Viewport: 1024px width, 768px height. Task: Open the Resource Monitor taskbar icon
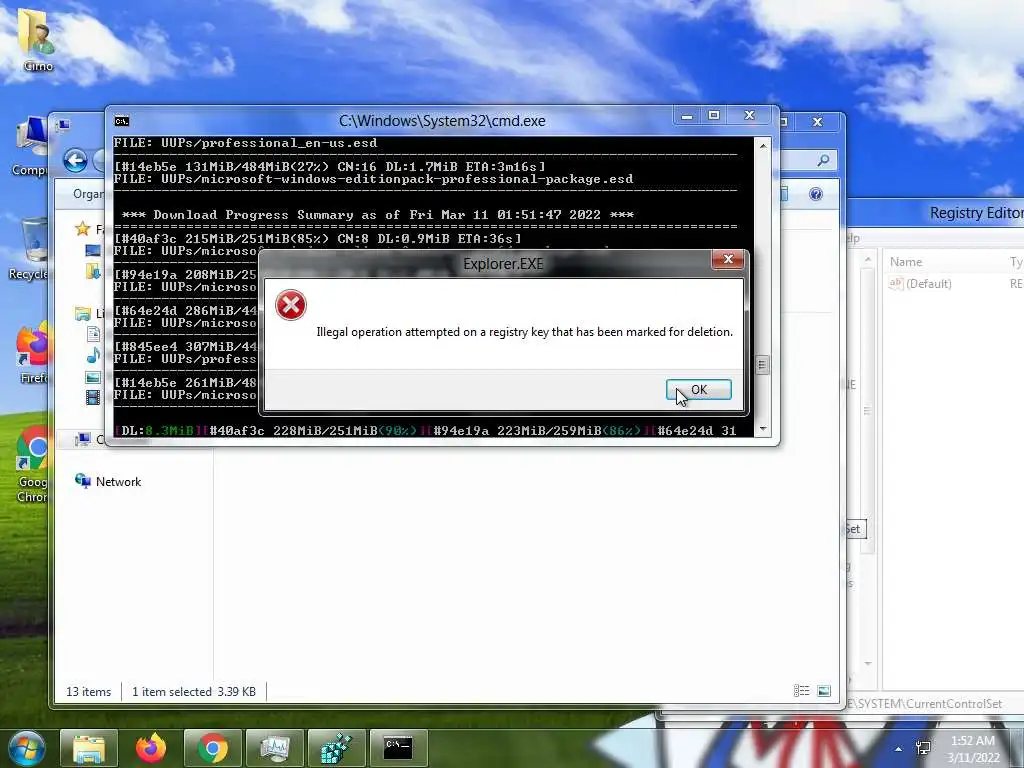pos(275,748)
